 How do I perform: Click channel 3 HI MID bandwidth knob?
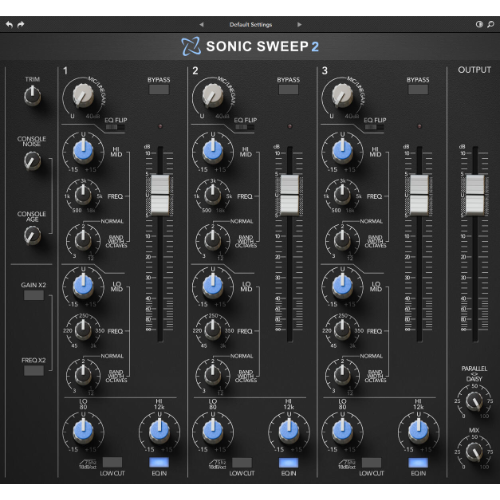coord(342,240)
